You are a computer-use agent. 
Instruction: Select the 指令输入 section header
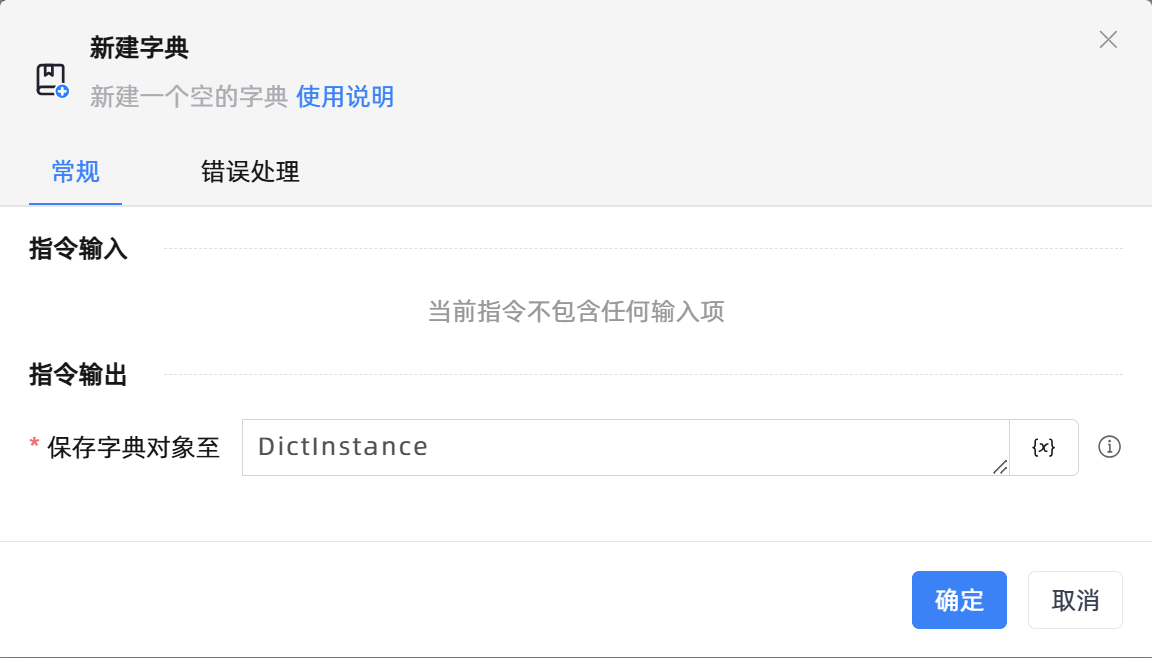coord(79,249)
